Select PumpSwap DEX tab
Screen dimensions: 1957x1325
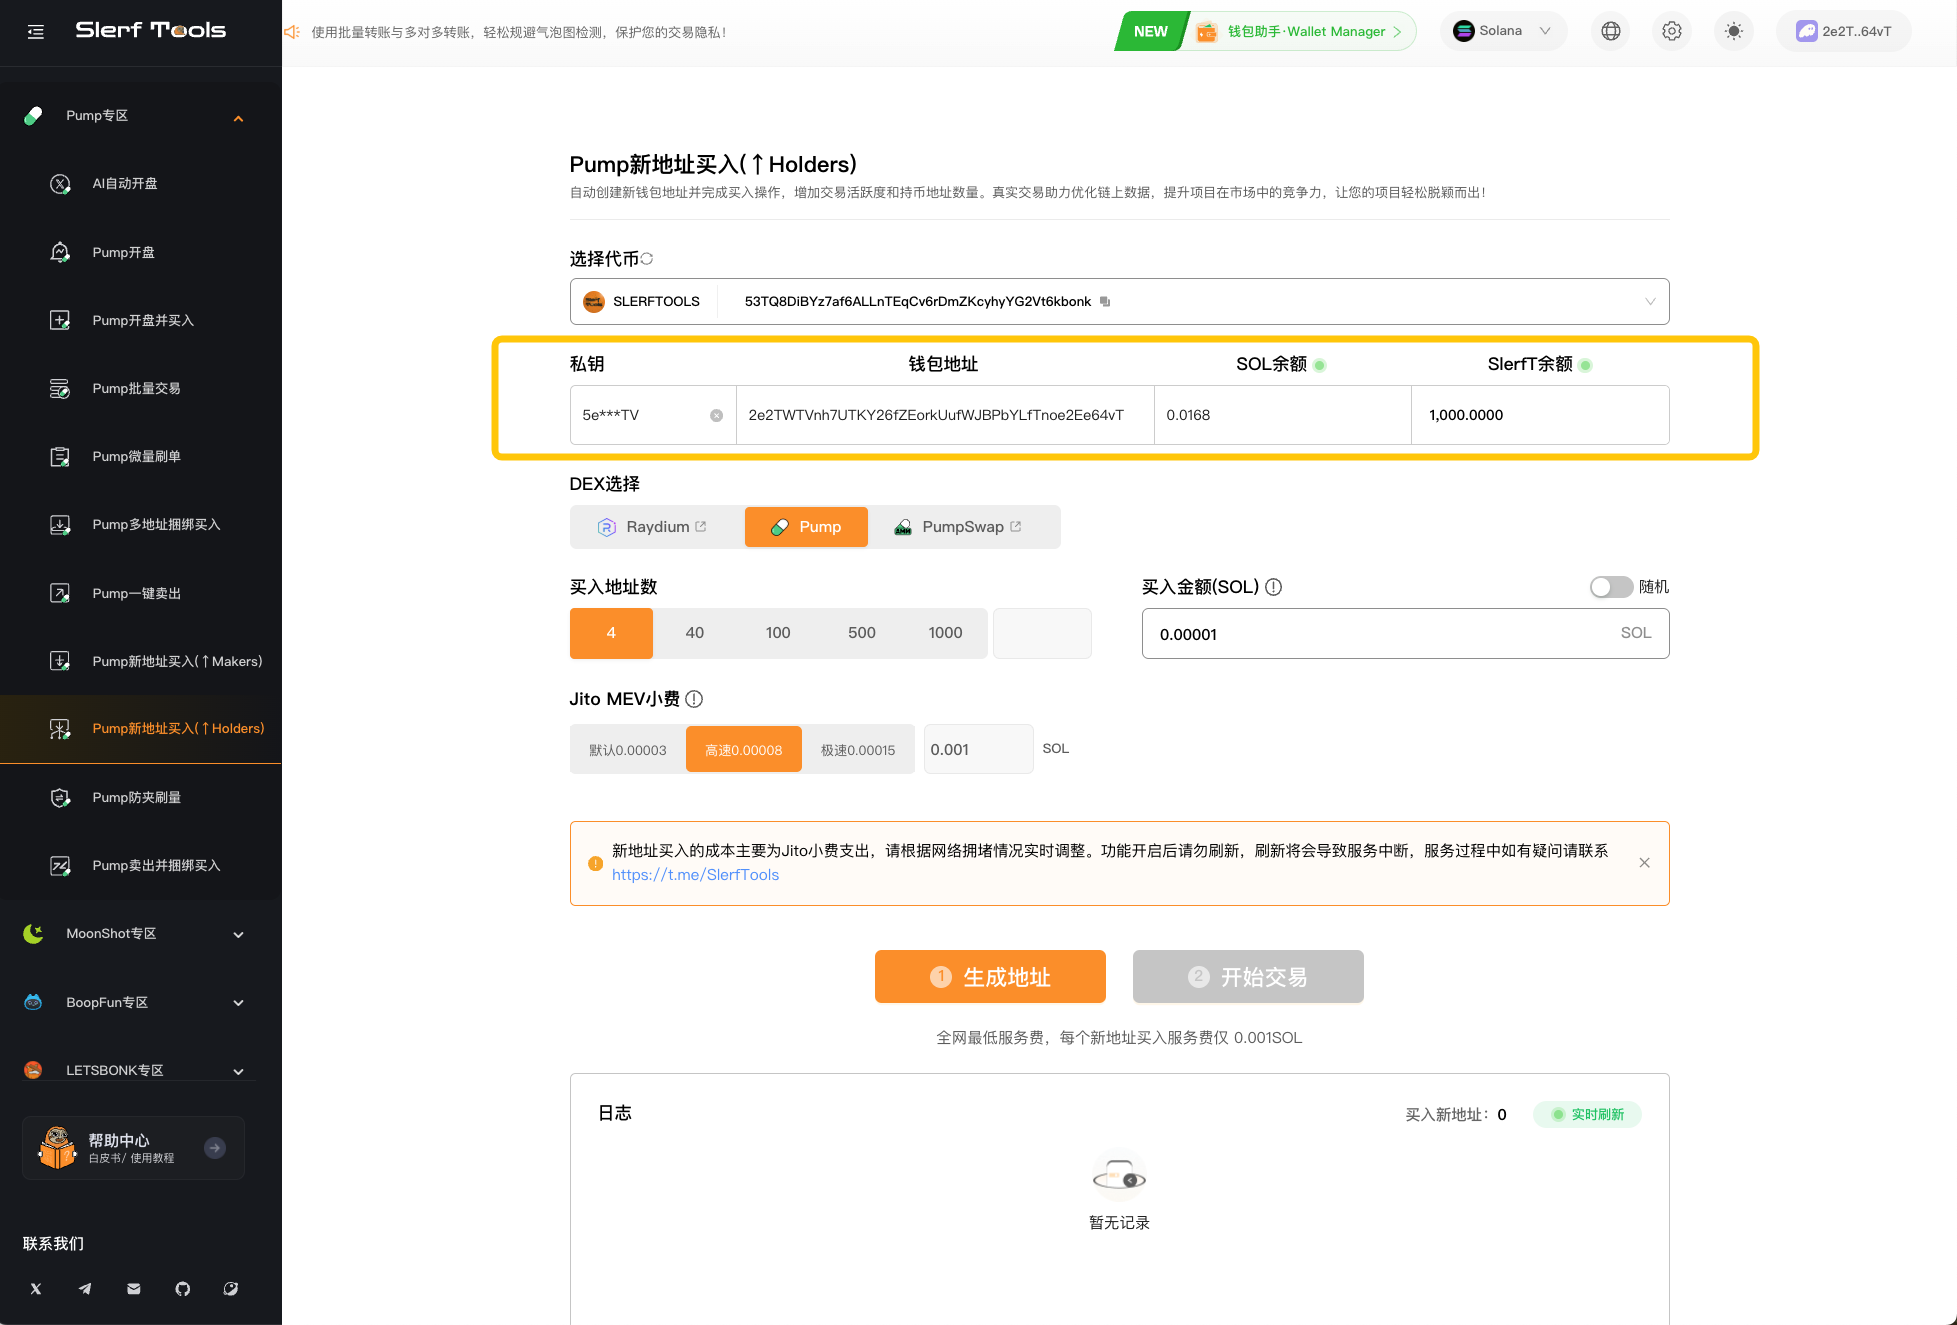click(x=963, y=527)
